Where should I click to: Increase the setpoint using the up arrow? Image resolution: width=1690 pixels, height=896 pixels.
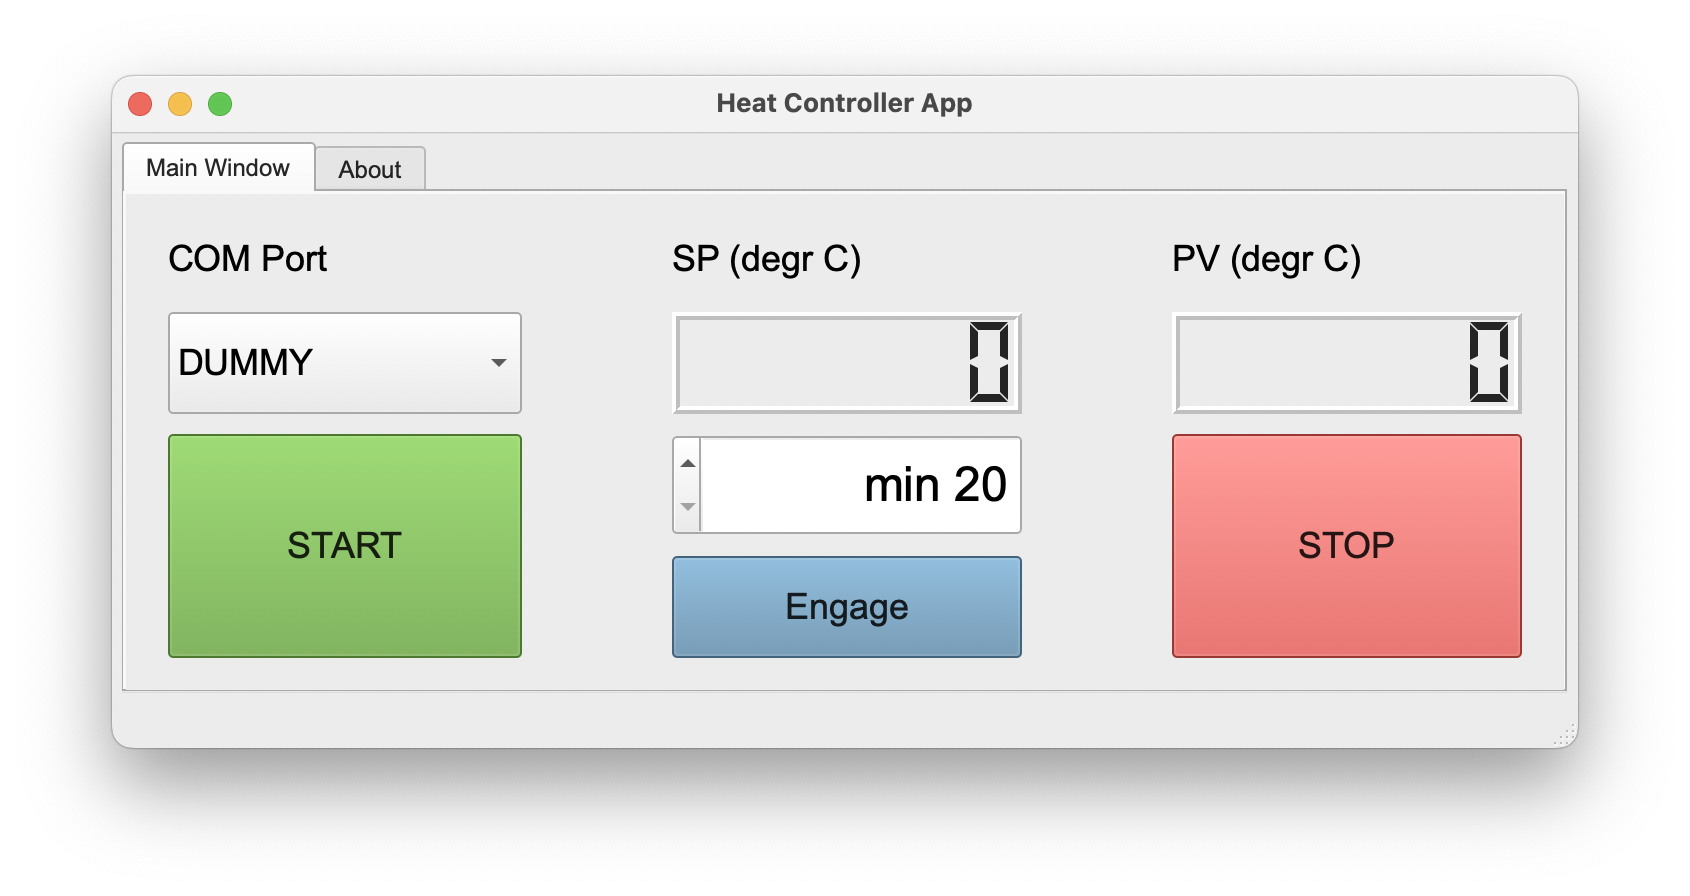point(688,463)
